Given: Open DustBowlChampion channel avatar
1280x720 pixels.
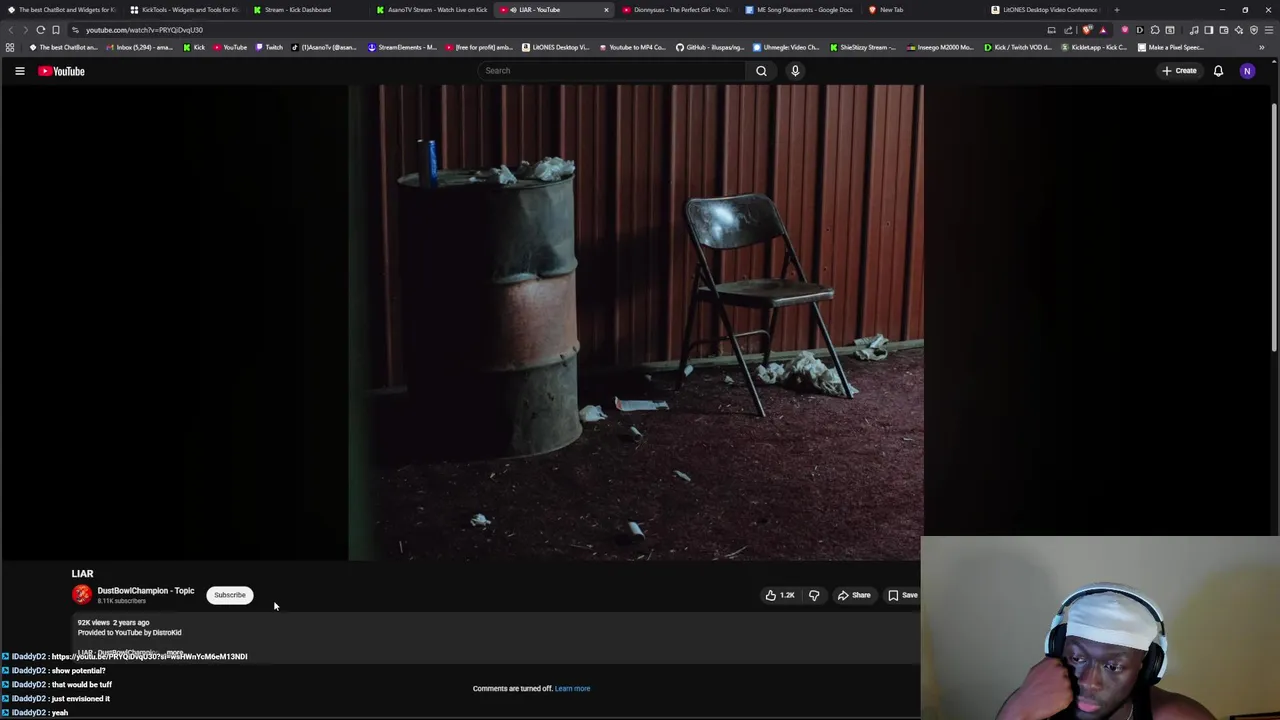Looking at the screenshot, I should tap(81, 595).
